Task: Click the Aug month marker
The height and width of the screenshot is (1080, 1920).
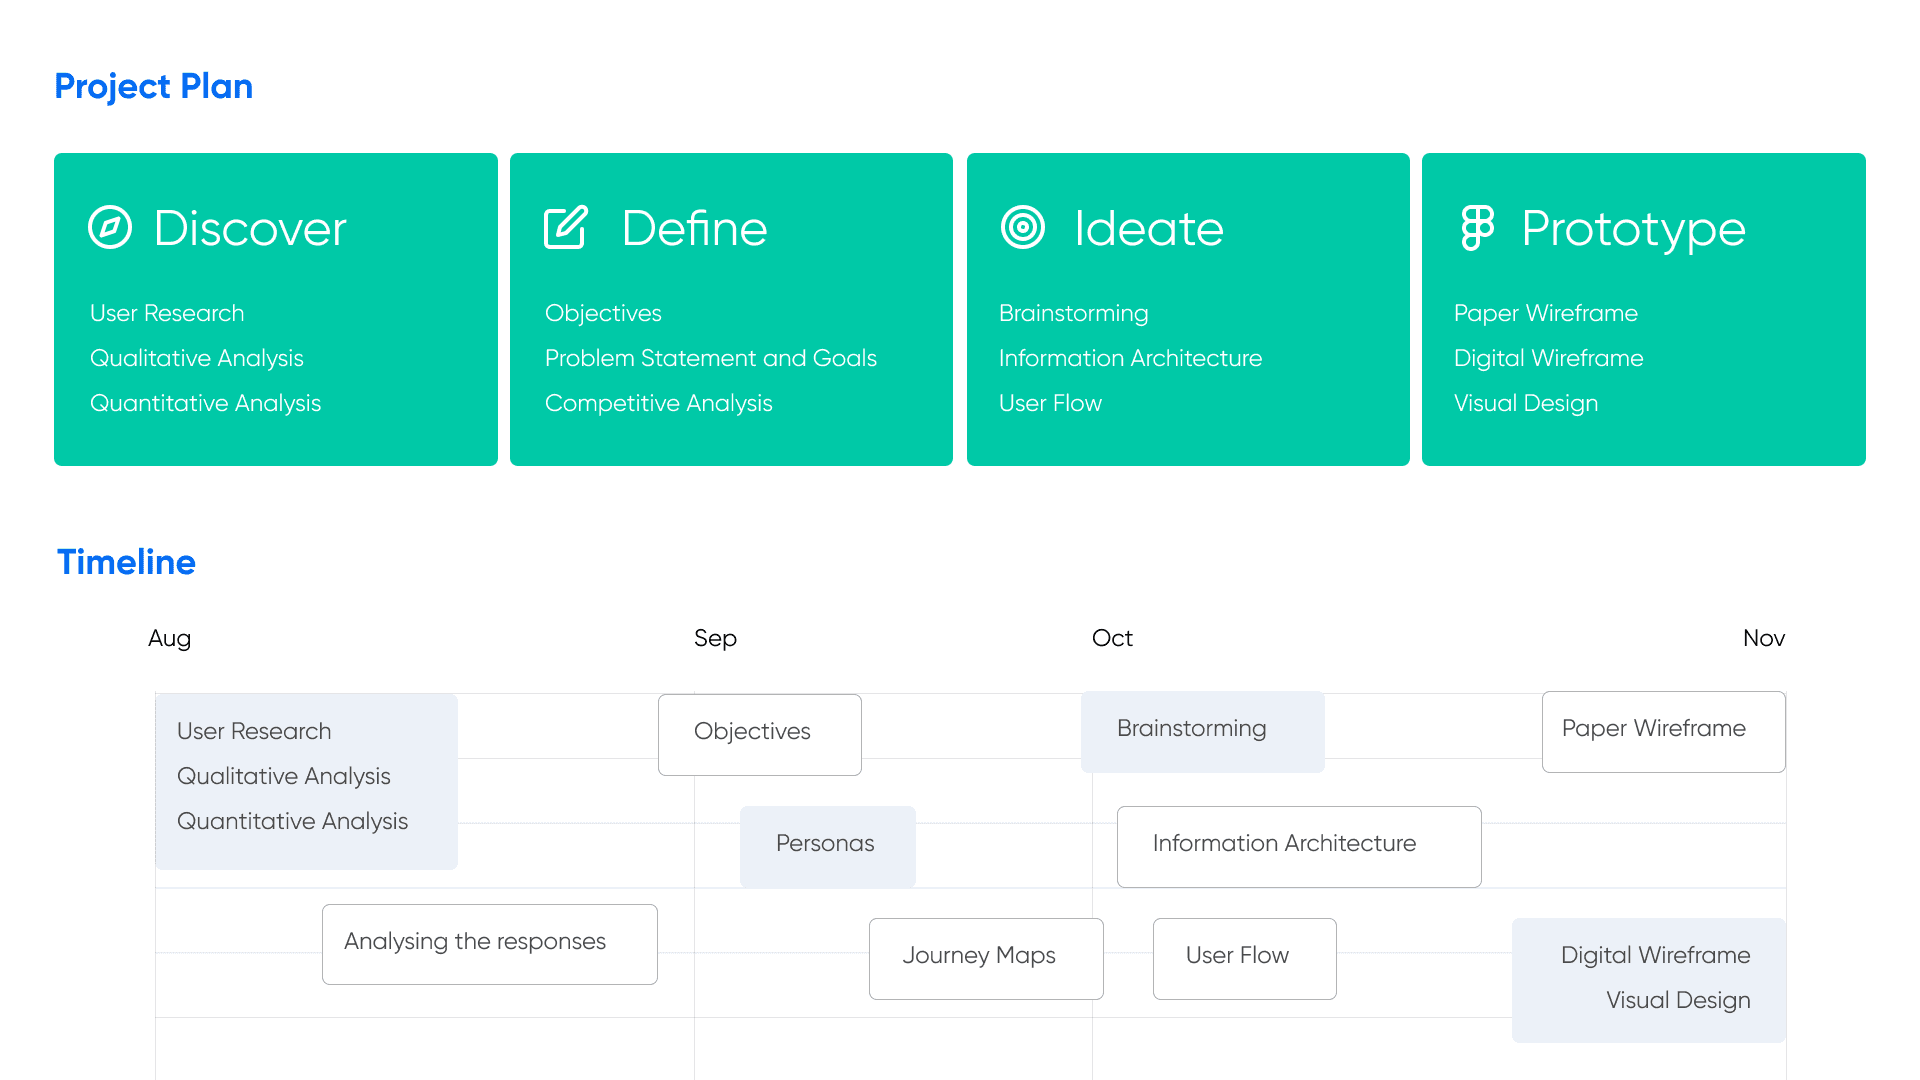Action: pyautogui.click(x=169, y=638)
